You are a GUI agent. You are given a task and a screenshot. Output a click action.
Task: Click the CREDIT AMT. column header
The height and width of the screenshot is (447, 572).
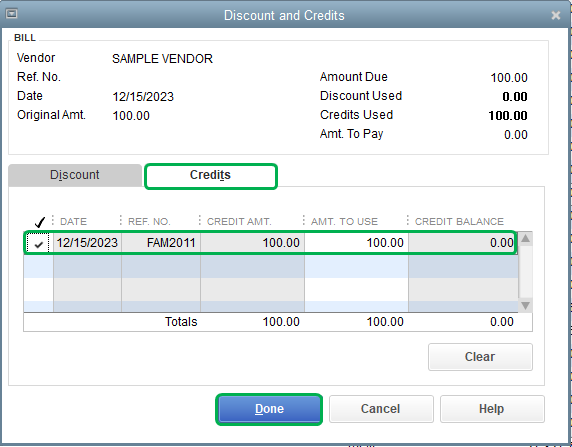[x=239, y=221]
